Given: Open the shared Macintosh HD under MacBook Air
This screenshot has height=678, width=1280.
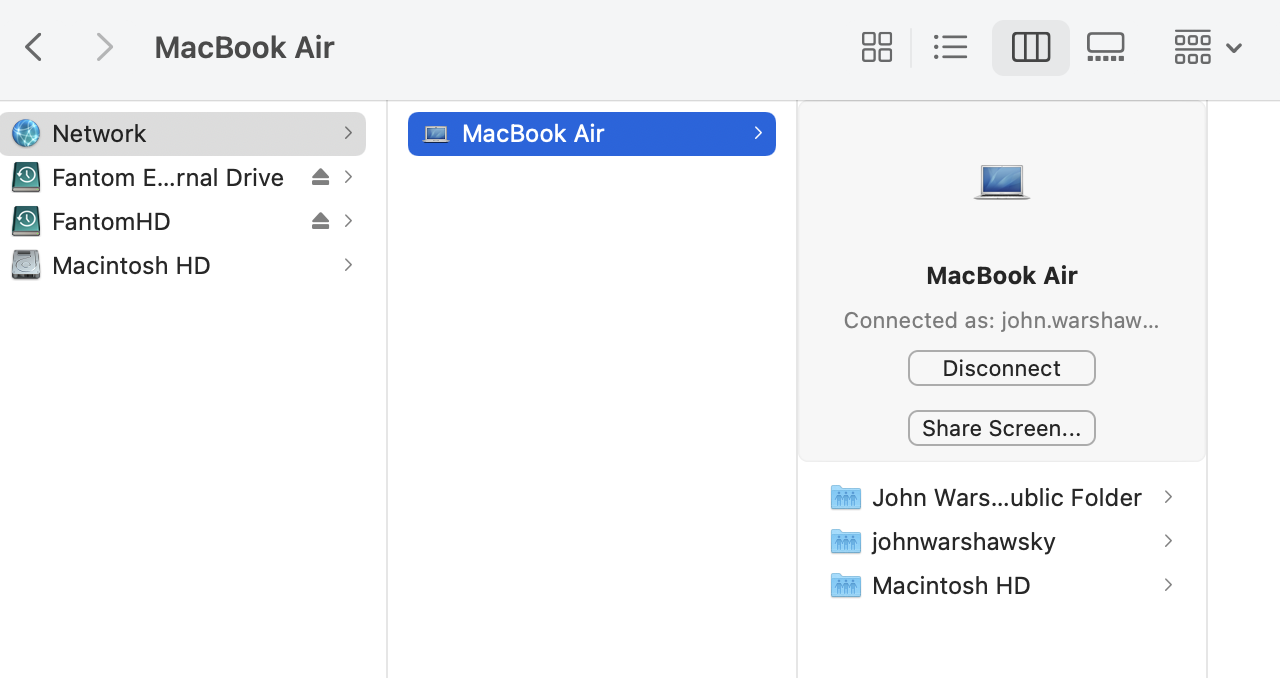Looking at the screenshot, I should click(x=1002, y=585).
